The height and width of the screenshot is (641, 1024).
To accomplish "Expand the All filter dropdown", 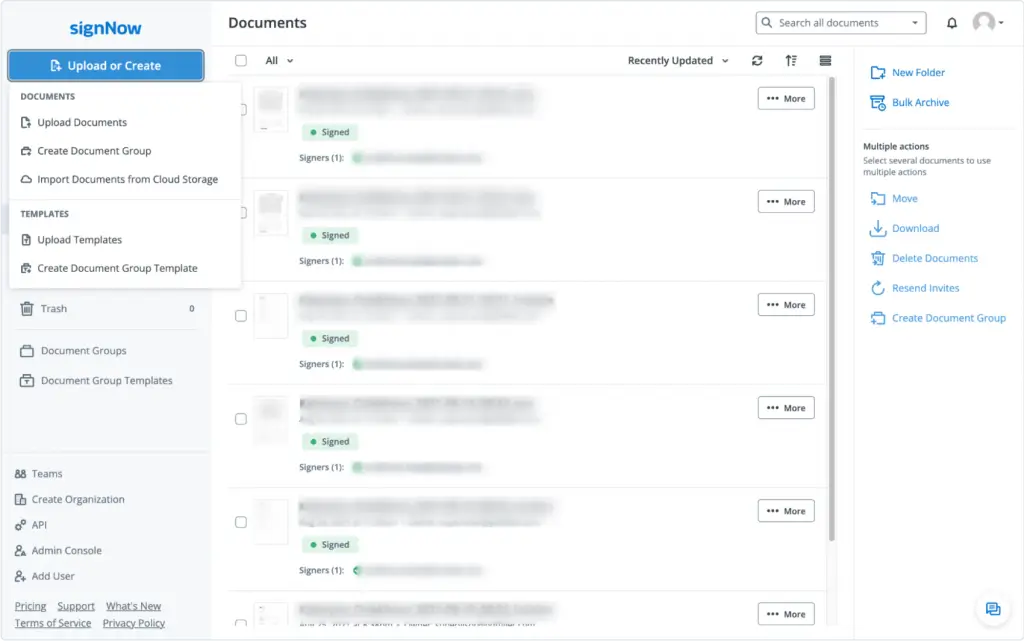I will 280,61.
